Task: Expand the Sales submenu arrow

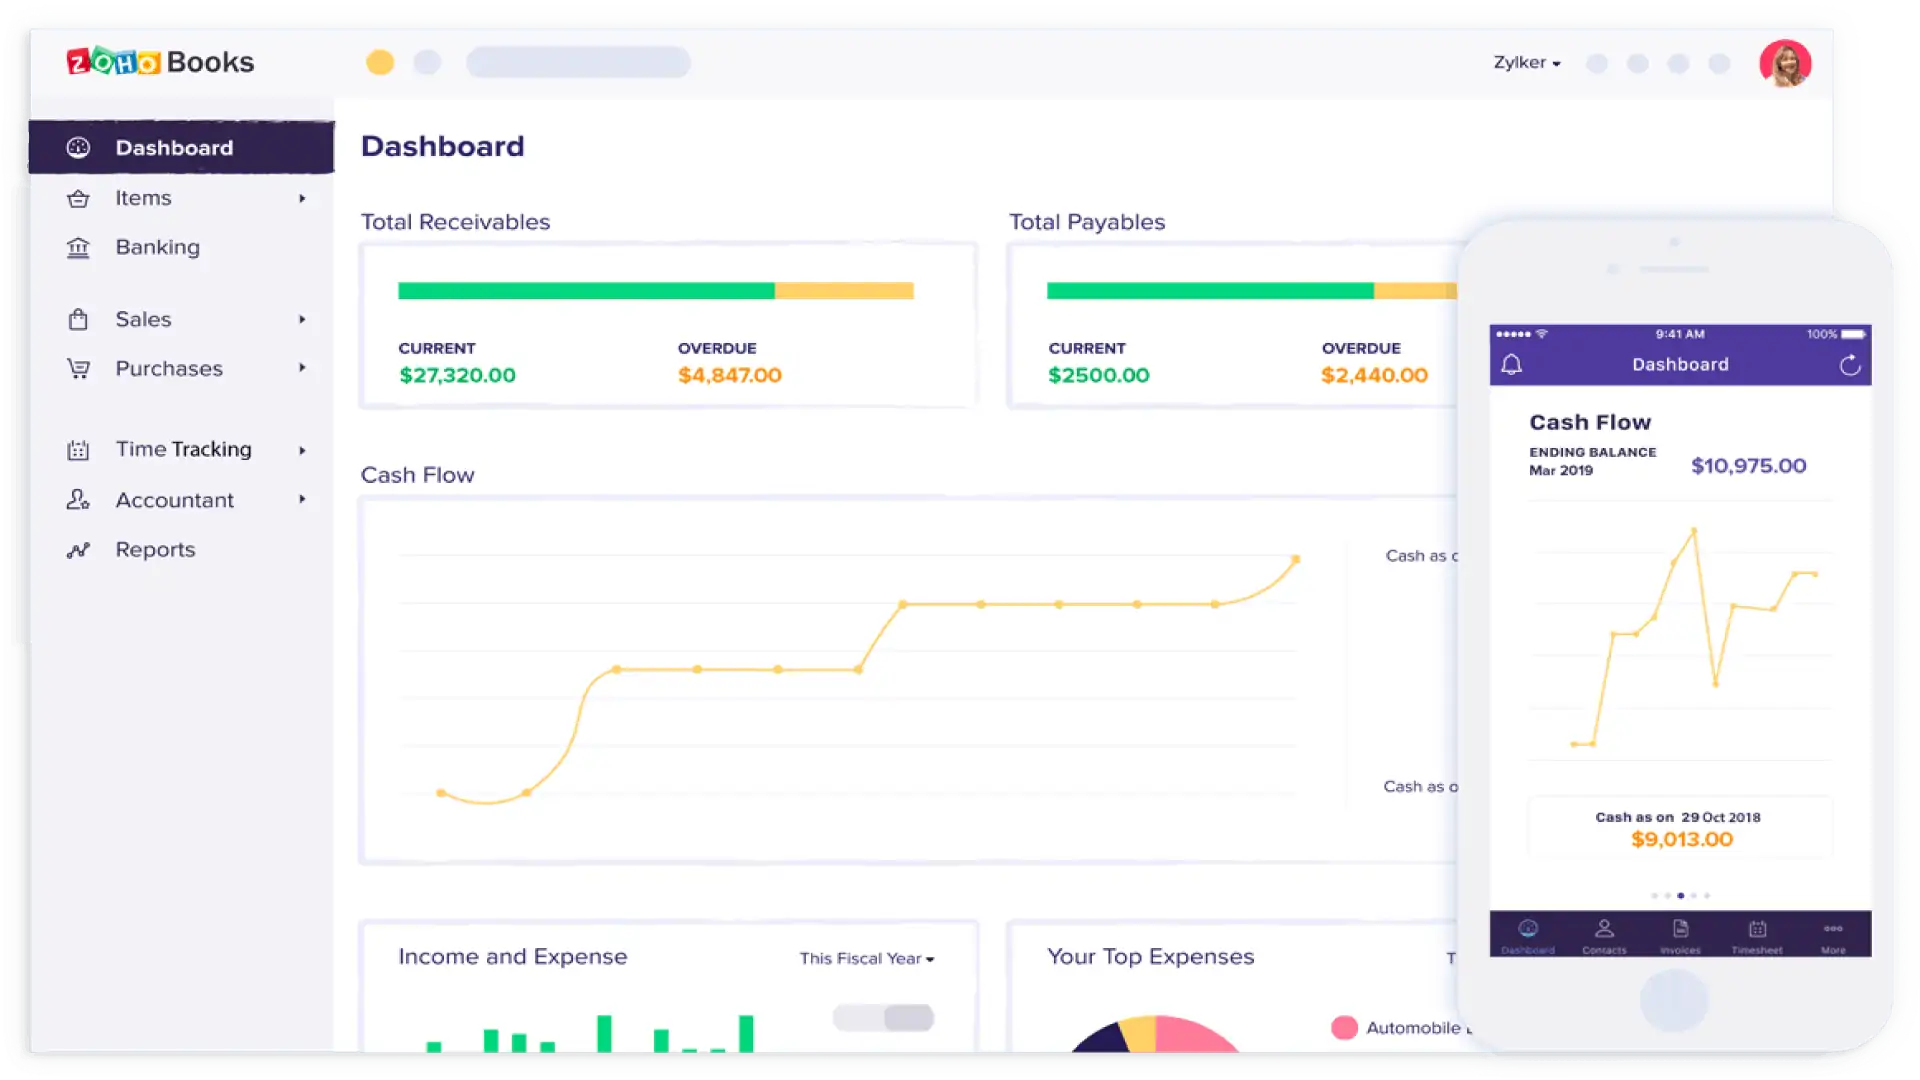Action: click(299, 319)
